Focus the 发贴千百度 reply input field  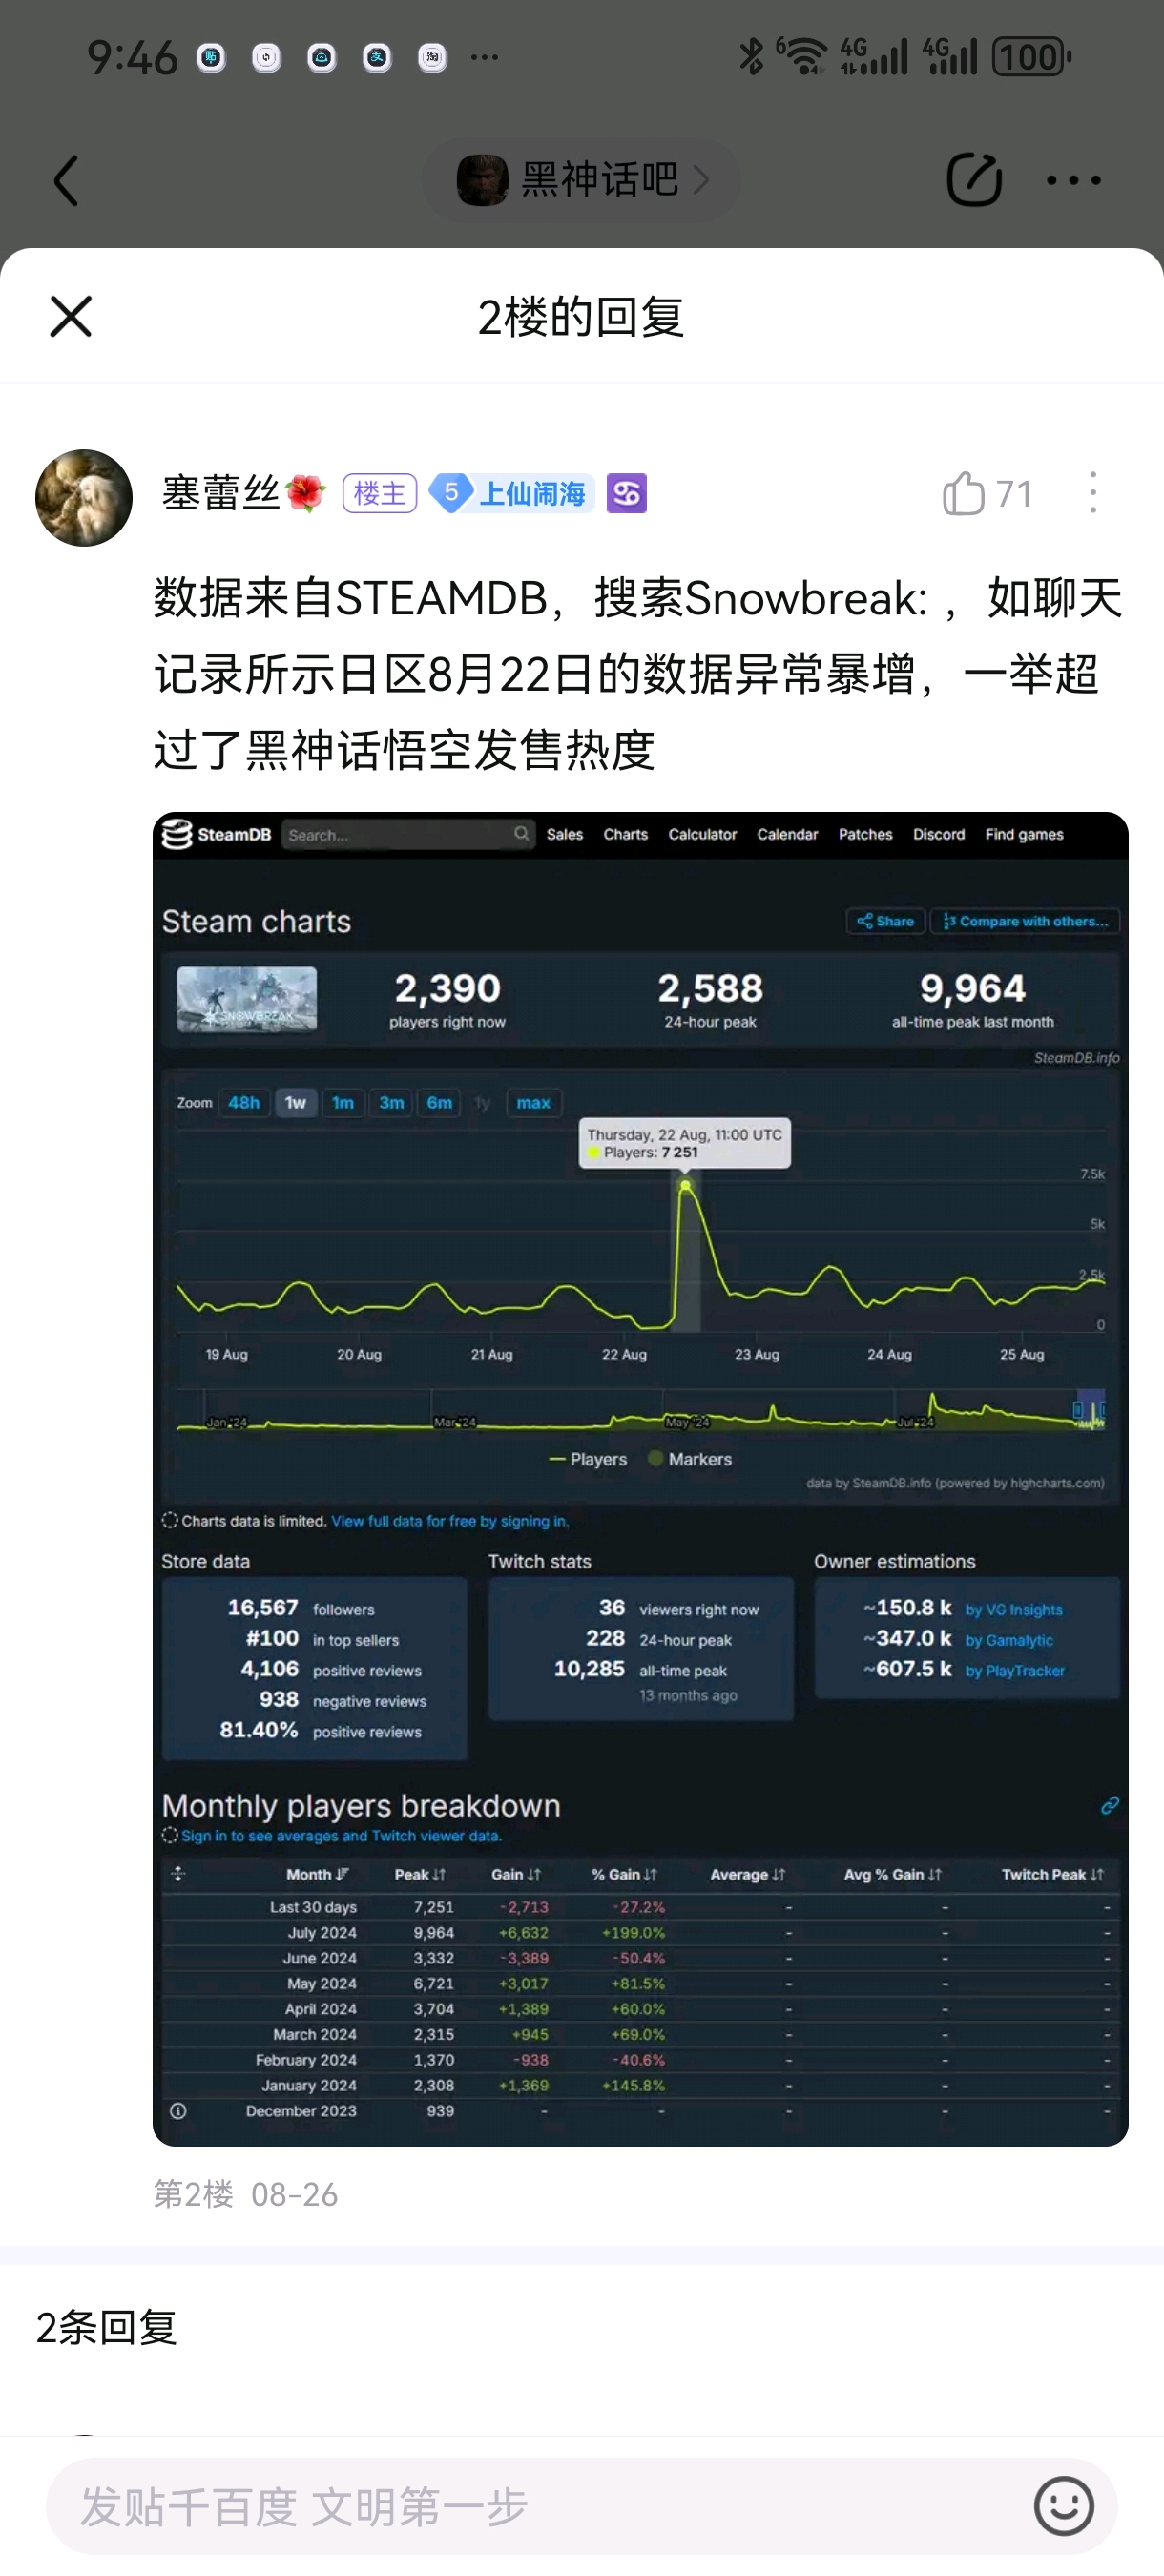pos(581,2506)
